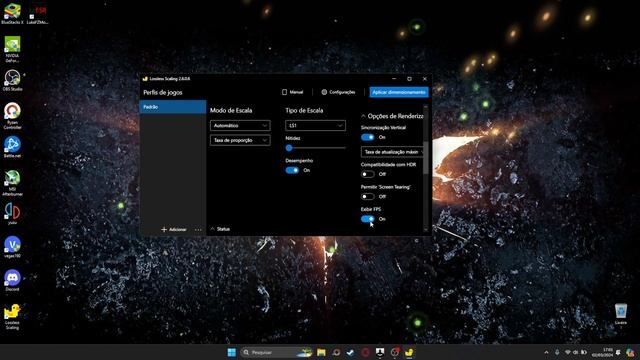Open Windows Start menu
The height and width of the screenshot is (360, 640).
coord(231,352)
